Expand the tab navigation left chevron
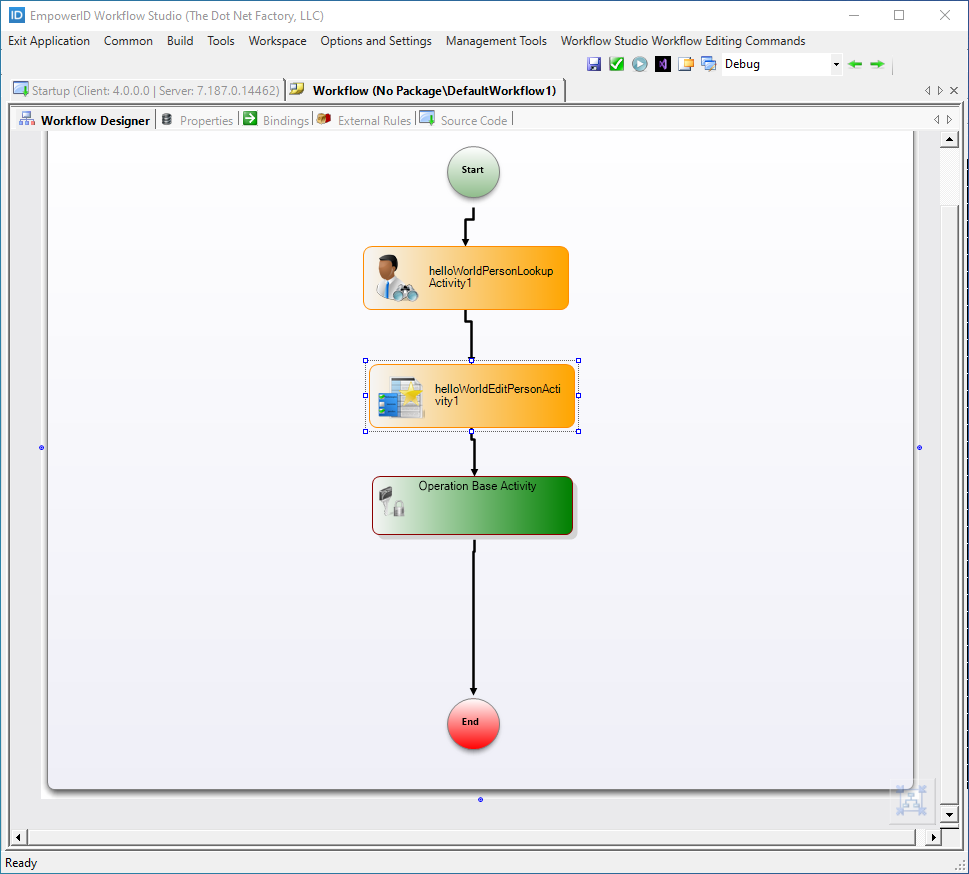This screenshot has height=874, width=969. [937, 119]
